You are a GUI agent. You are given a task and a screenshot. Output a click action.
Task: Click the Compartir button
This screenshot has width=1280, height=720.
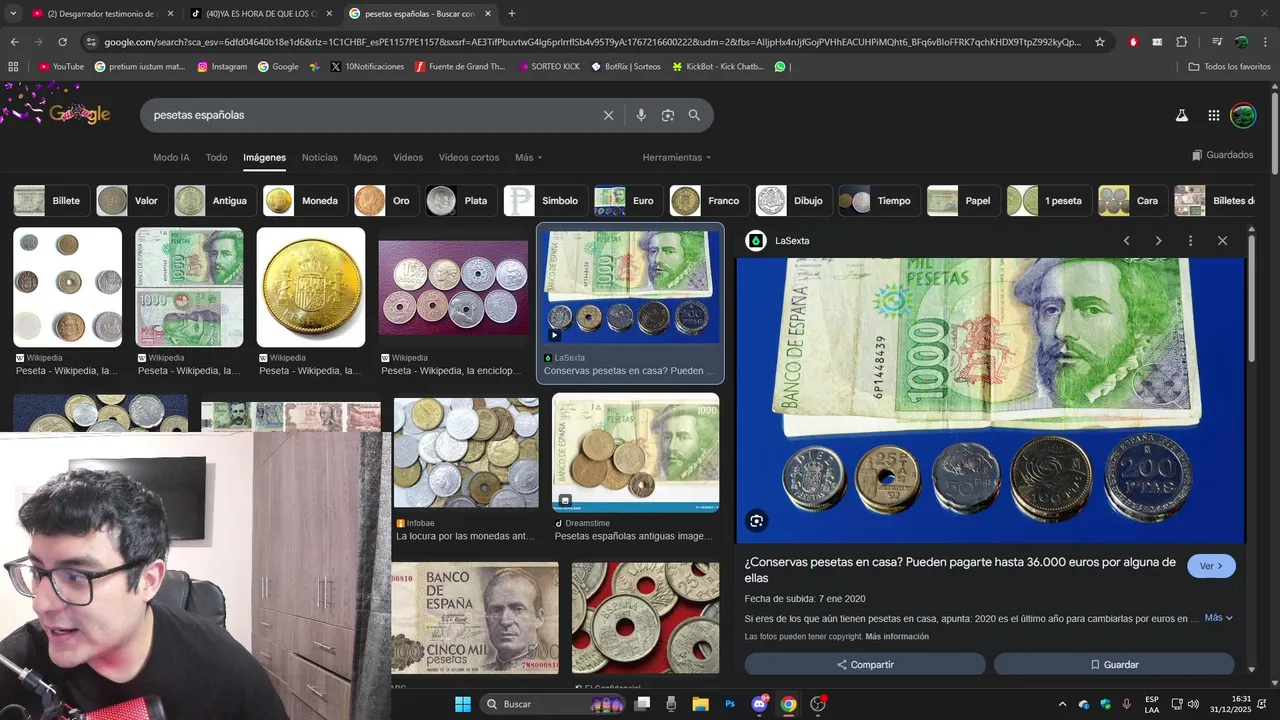coord(865,664)
